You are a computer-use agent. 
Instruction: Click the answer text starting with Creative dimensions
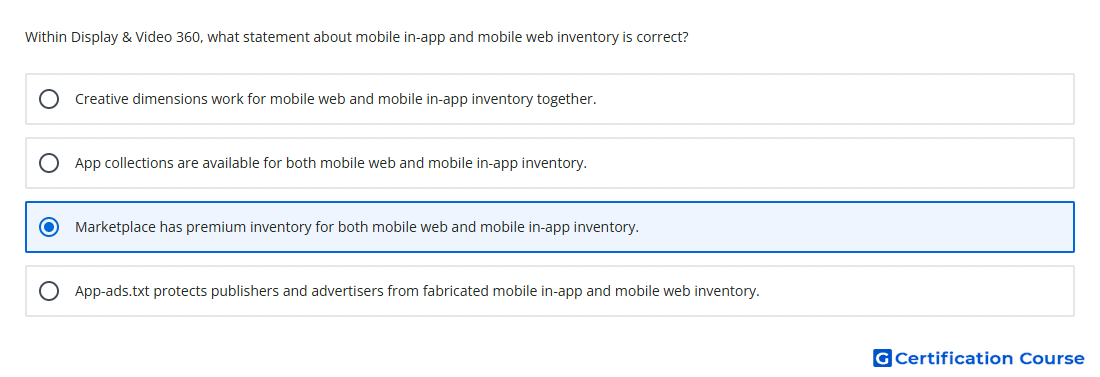335,99
